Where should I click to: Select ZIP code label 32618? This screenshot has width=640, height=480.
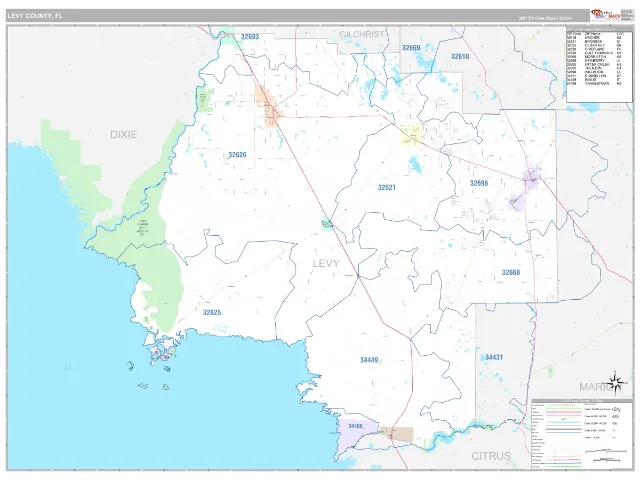click(460, 56)
